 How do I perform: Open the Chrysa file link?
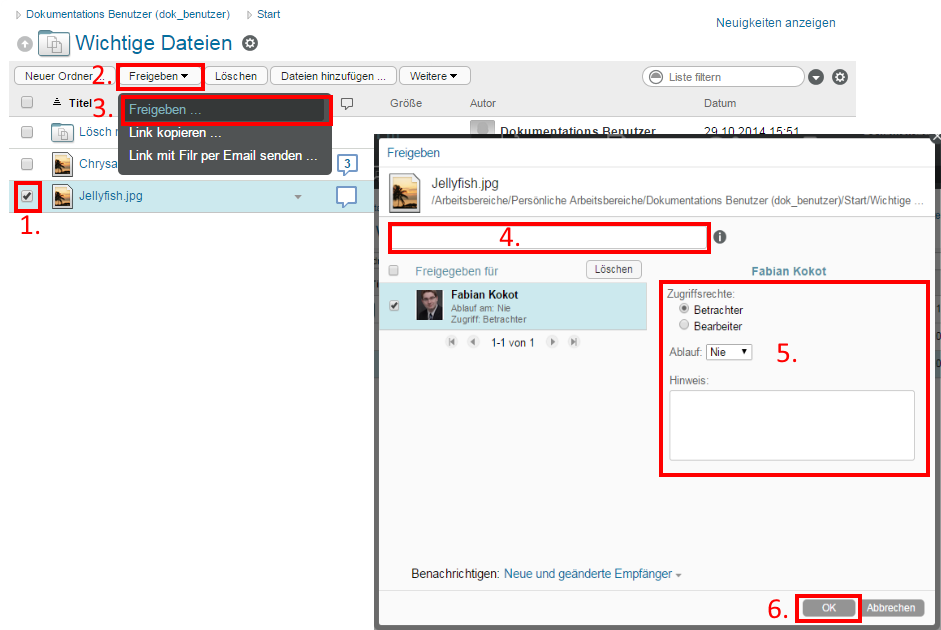98,163
